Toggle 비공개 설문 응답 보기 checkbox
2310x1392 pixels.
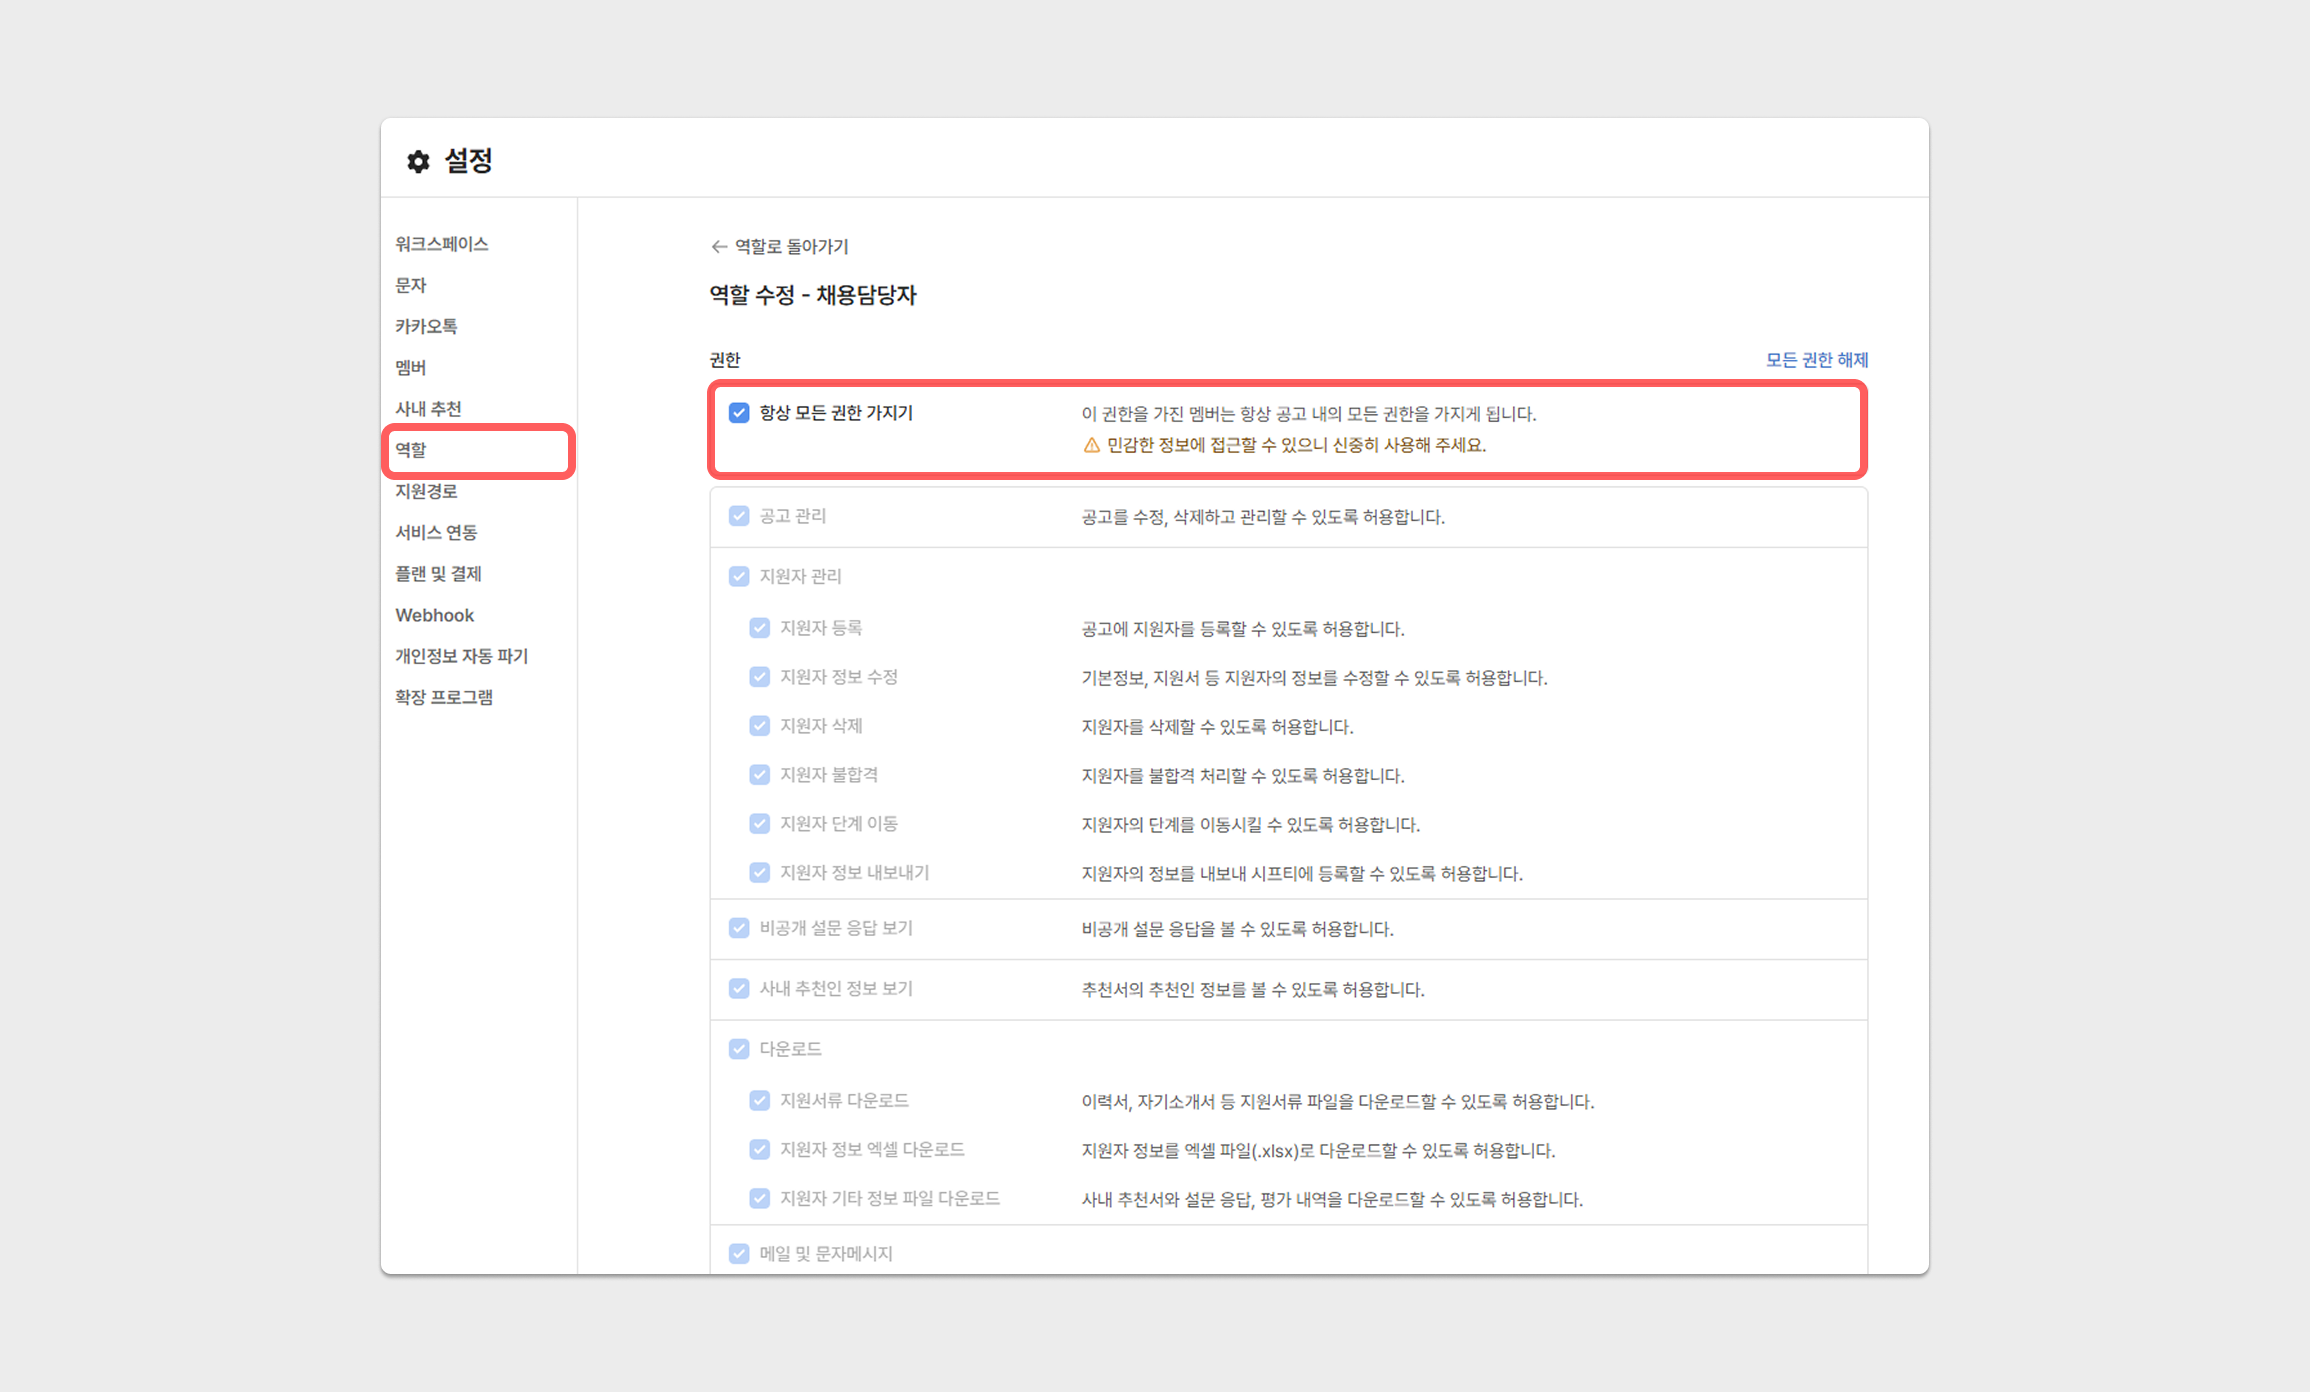[x=739, y=928]
